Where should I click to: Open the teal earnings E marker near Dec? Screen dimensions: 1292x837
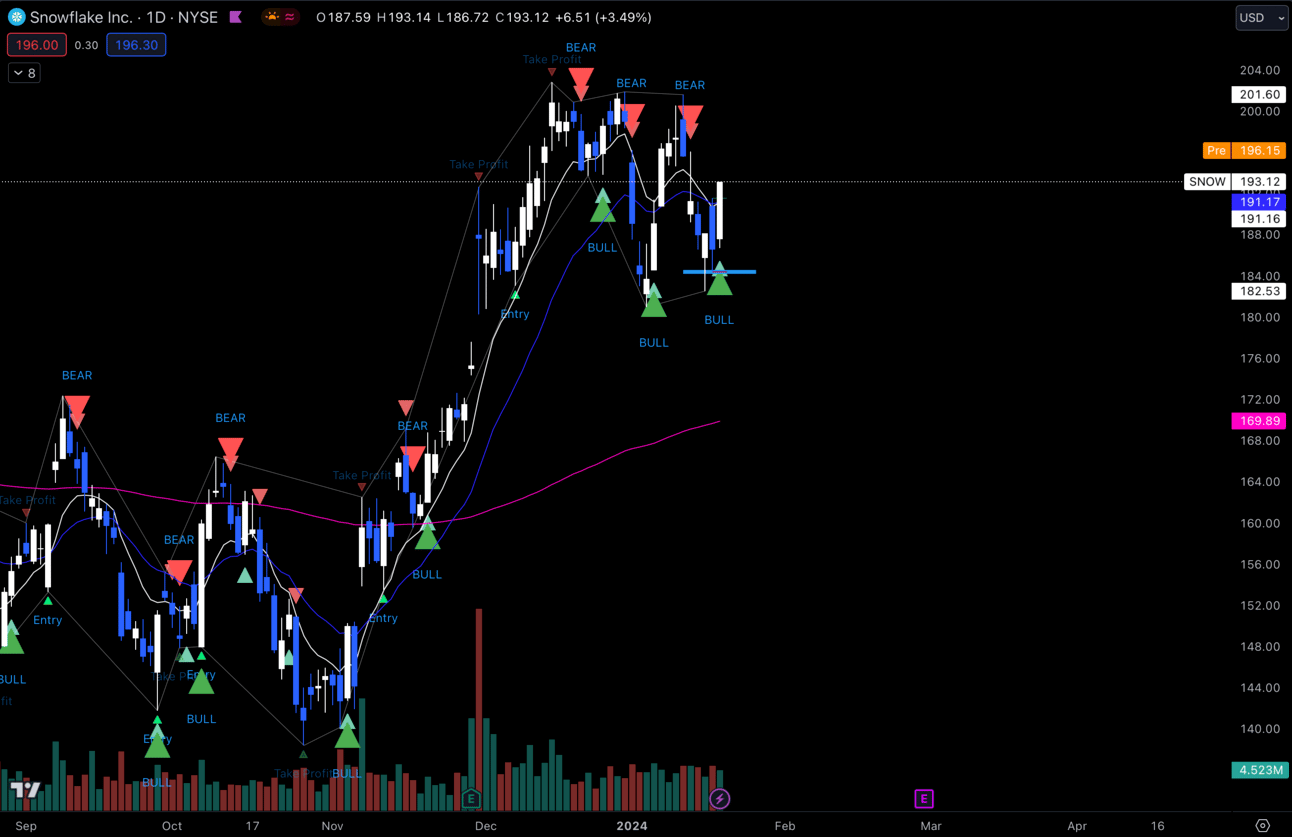471,798
